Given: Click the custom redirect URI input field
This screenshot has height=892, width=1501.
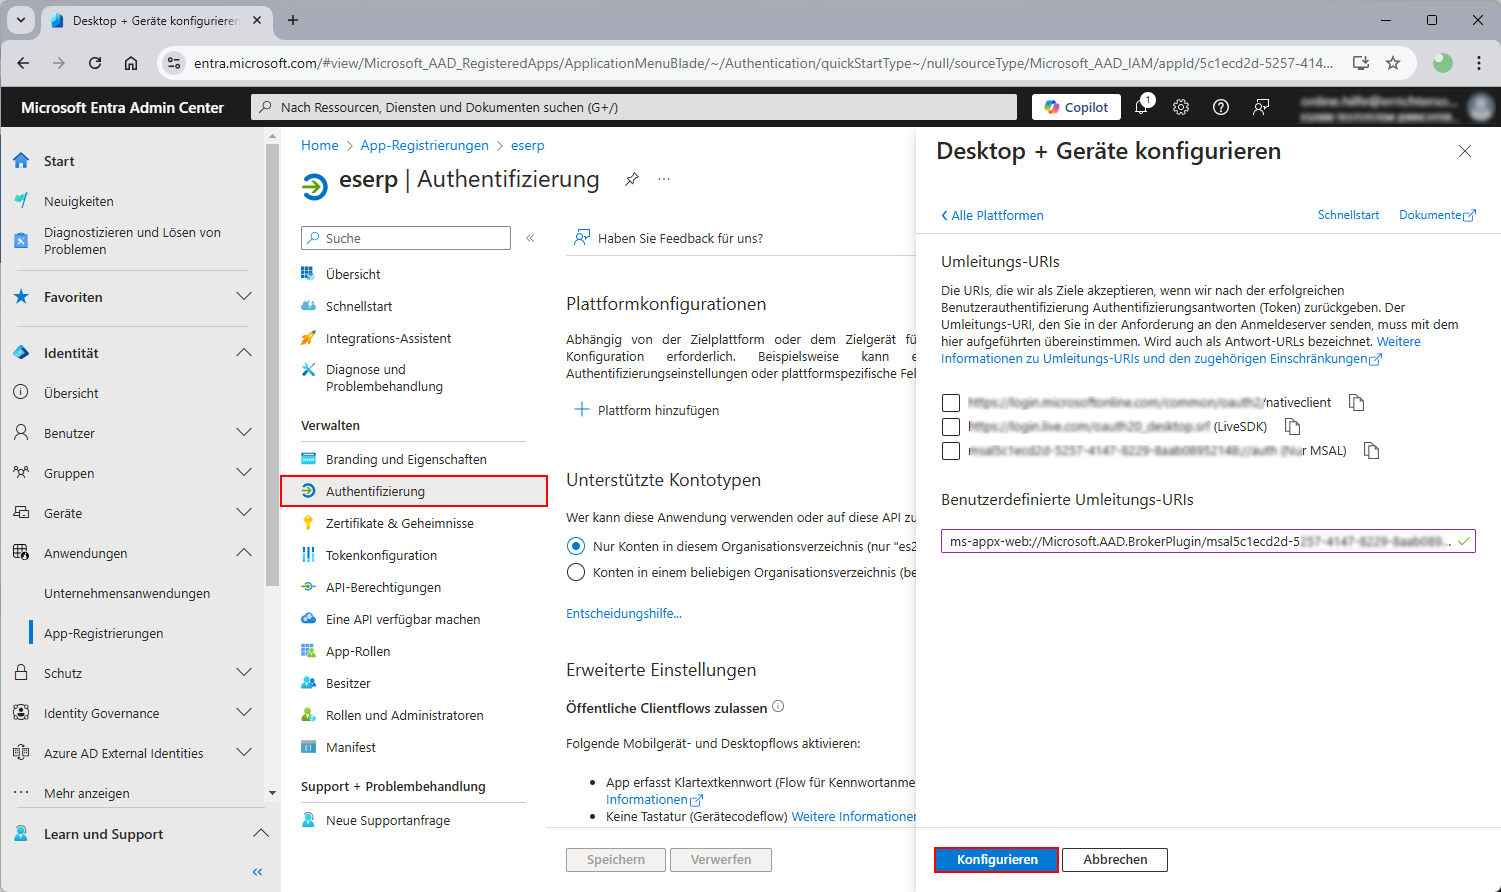Looking at the screenshot, I should tap(1208, 541).
